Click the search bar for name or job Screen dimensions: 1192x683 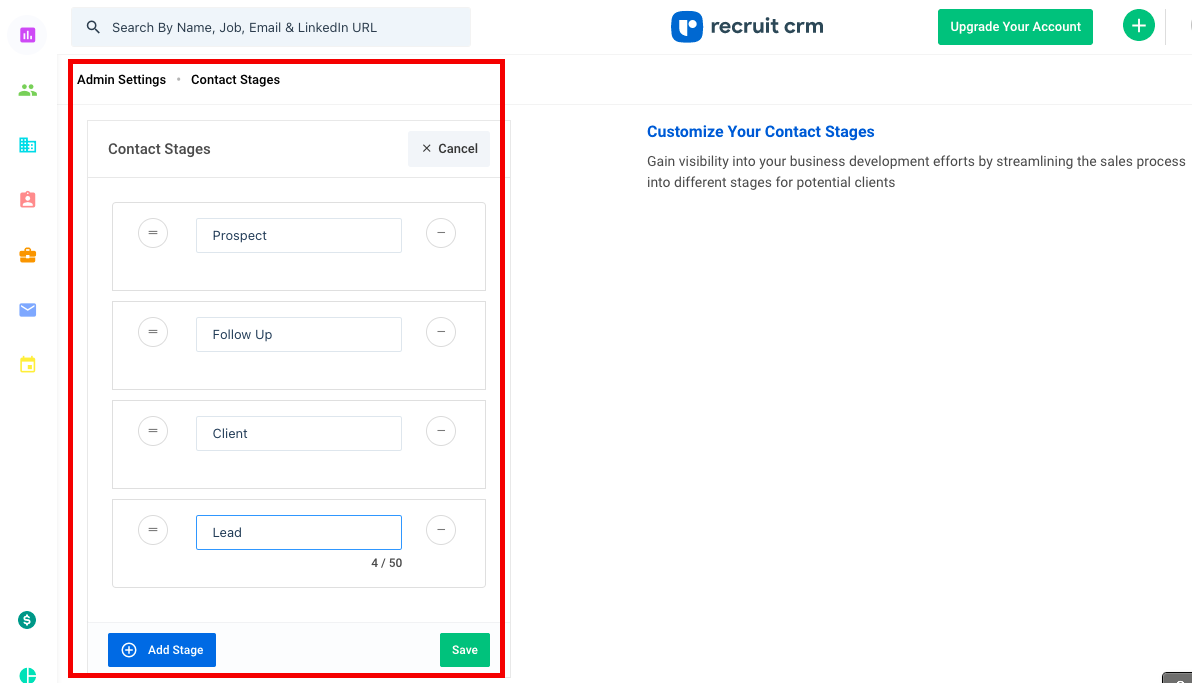pos(271,27)
